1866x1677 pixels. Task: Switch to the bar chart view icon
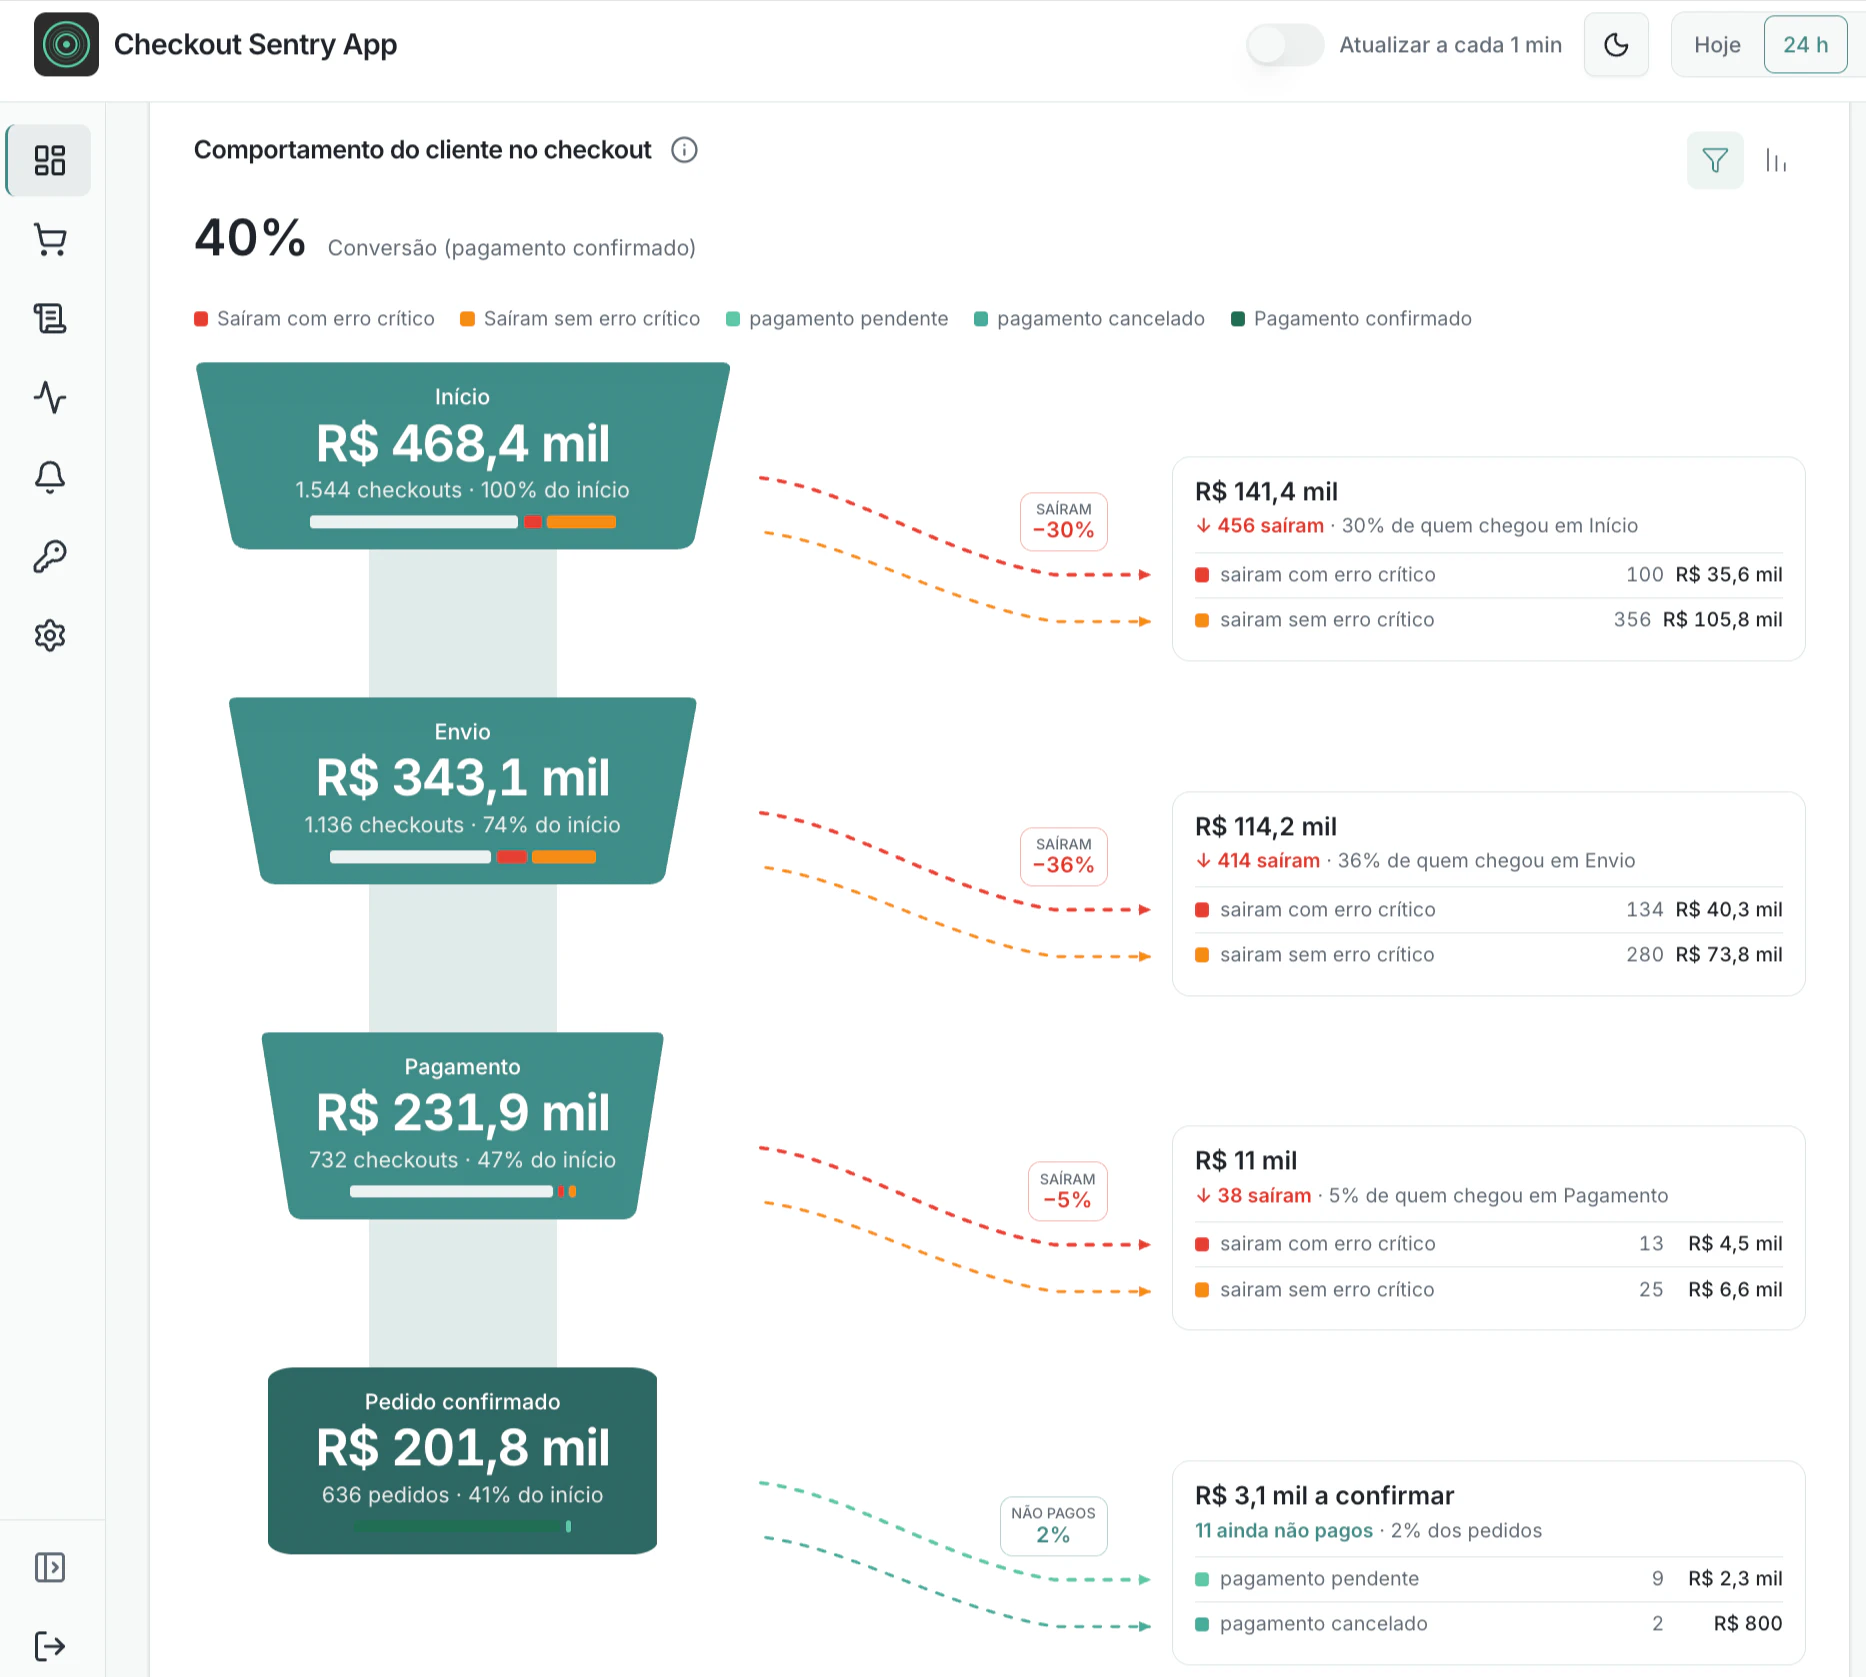[x=1776, y=160]
